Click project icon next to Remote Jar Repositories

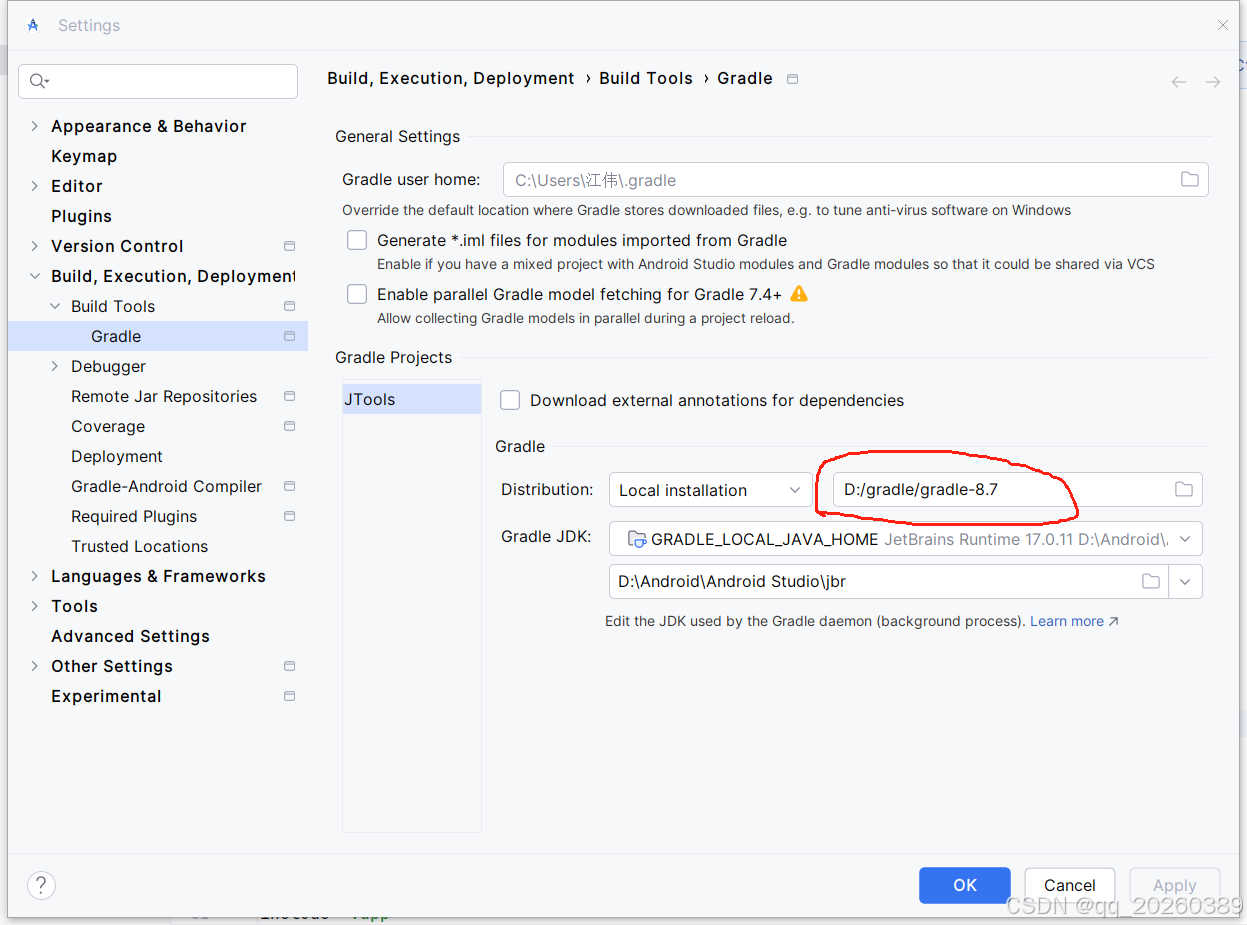pos(289,396)
